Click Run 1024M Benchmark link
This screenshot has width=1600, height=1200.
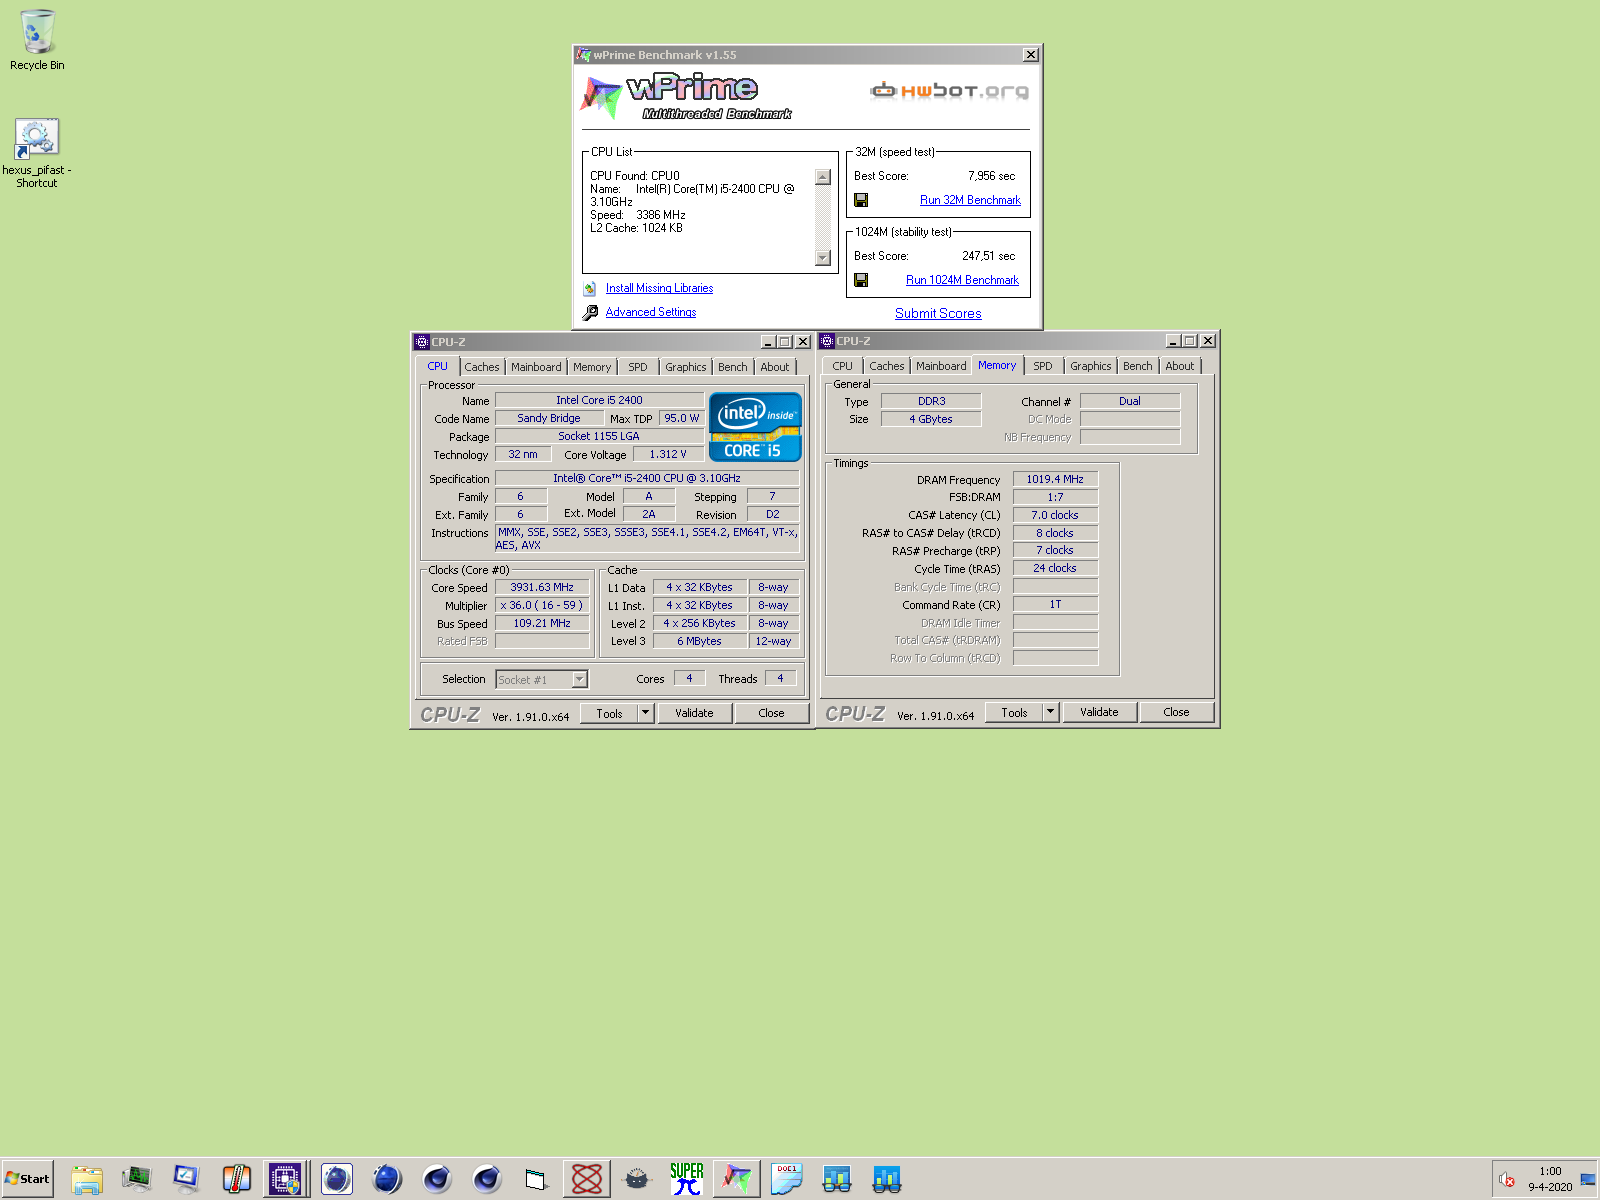point(962,280)
